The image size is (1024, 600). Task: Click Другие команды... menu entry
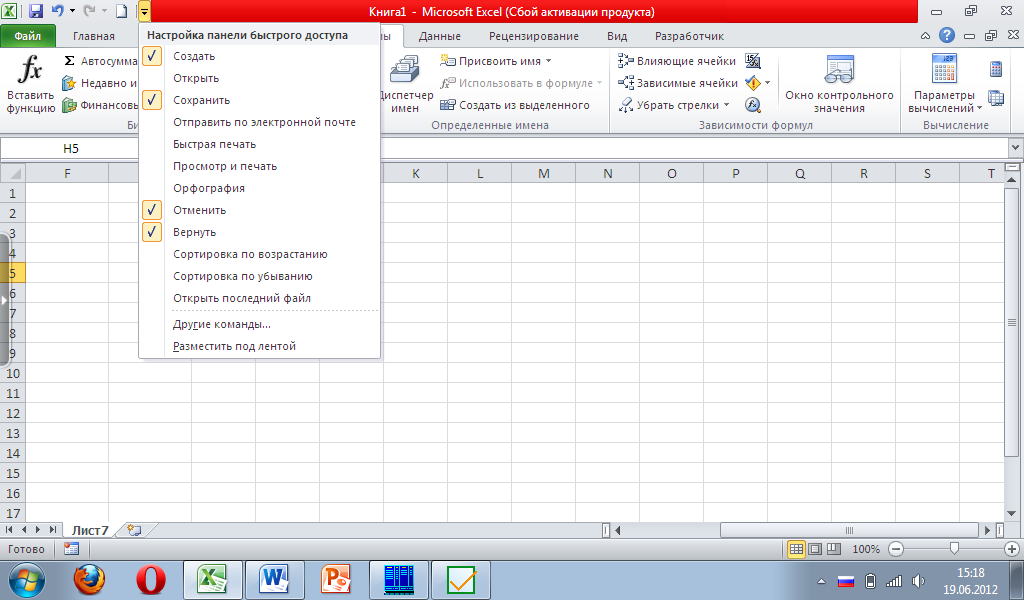pyautogui.click(x=259, y=324)
